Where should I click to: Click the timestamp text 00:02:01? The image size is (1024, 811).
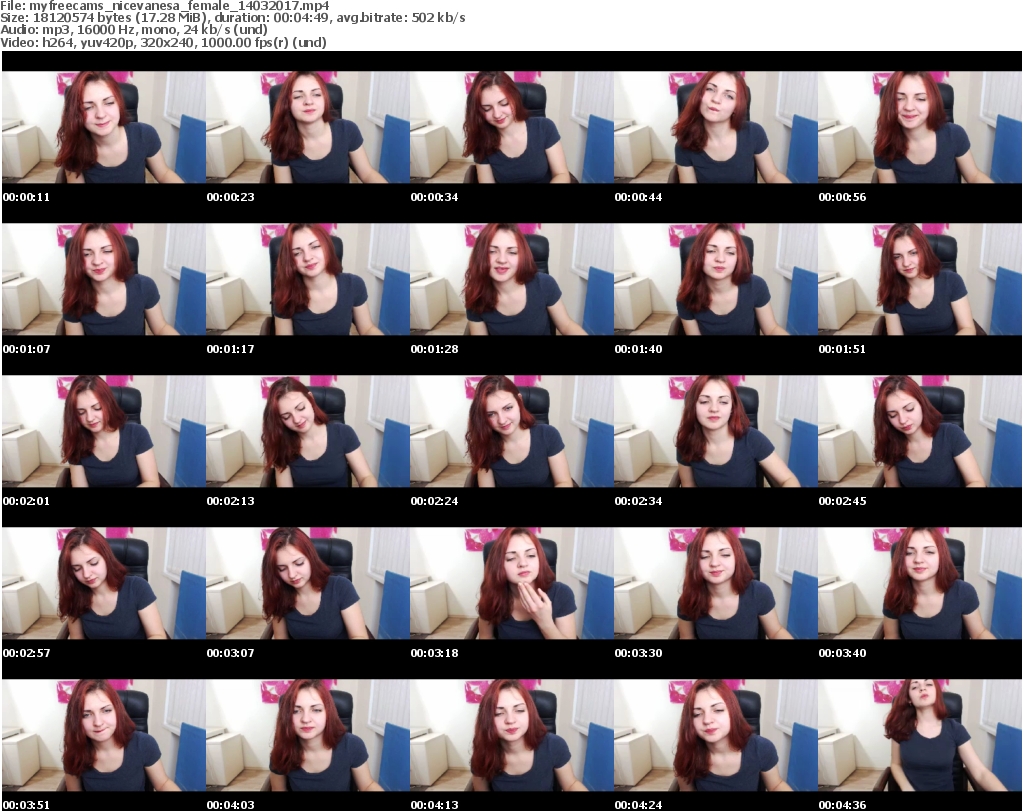pyautogui.click(x=26, y=501)
